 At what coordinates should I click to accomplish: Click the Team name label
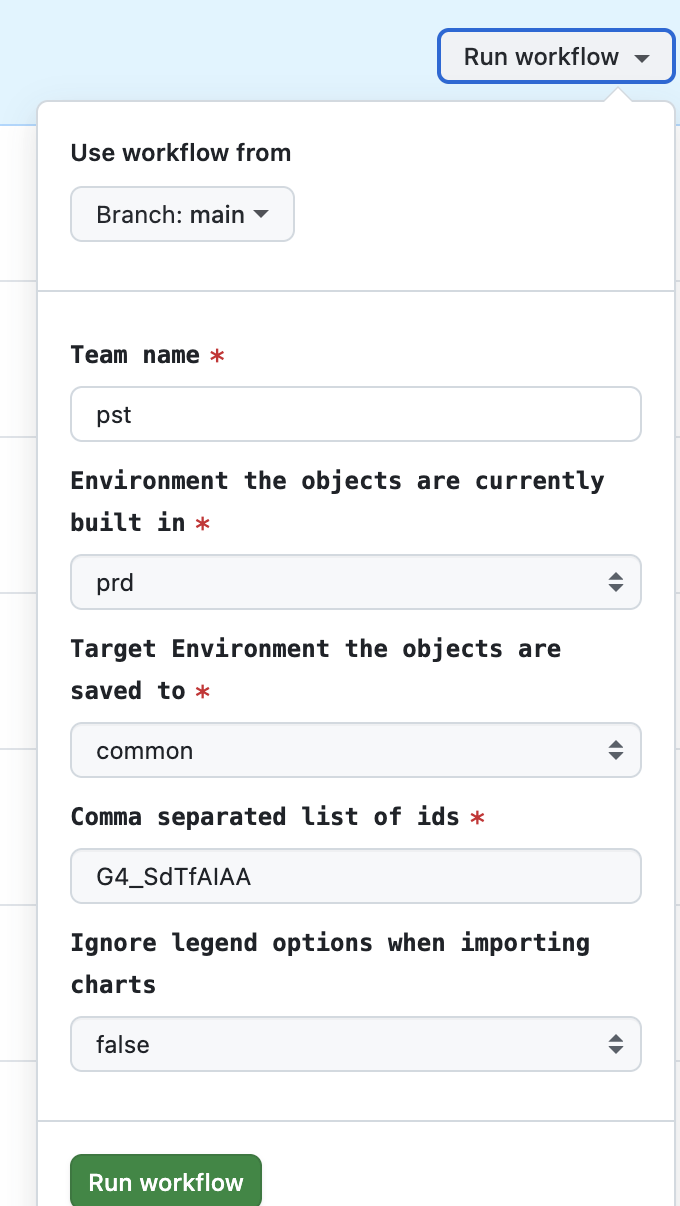pos(135,355)
